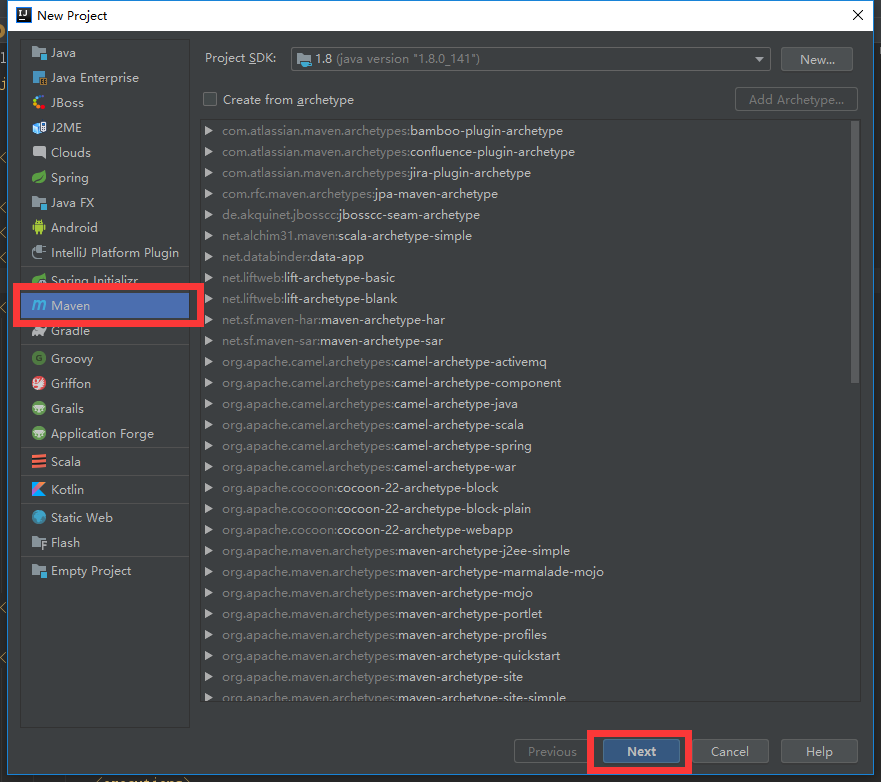Viewport: 881px width, 782px height.
Task: Pick the JBoss project icon
Action: 39,103
